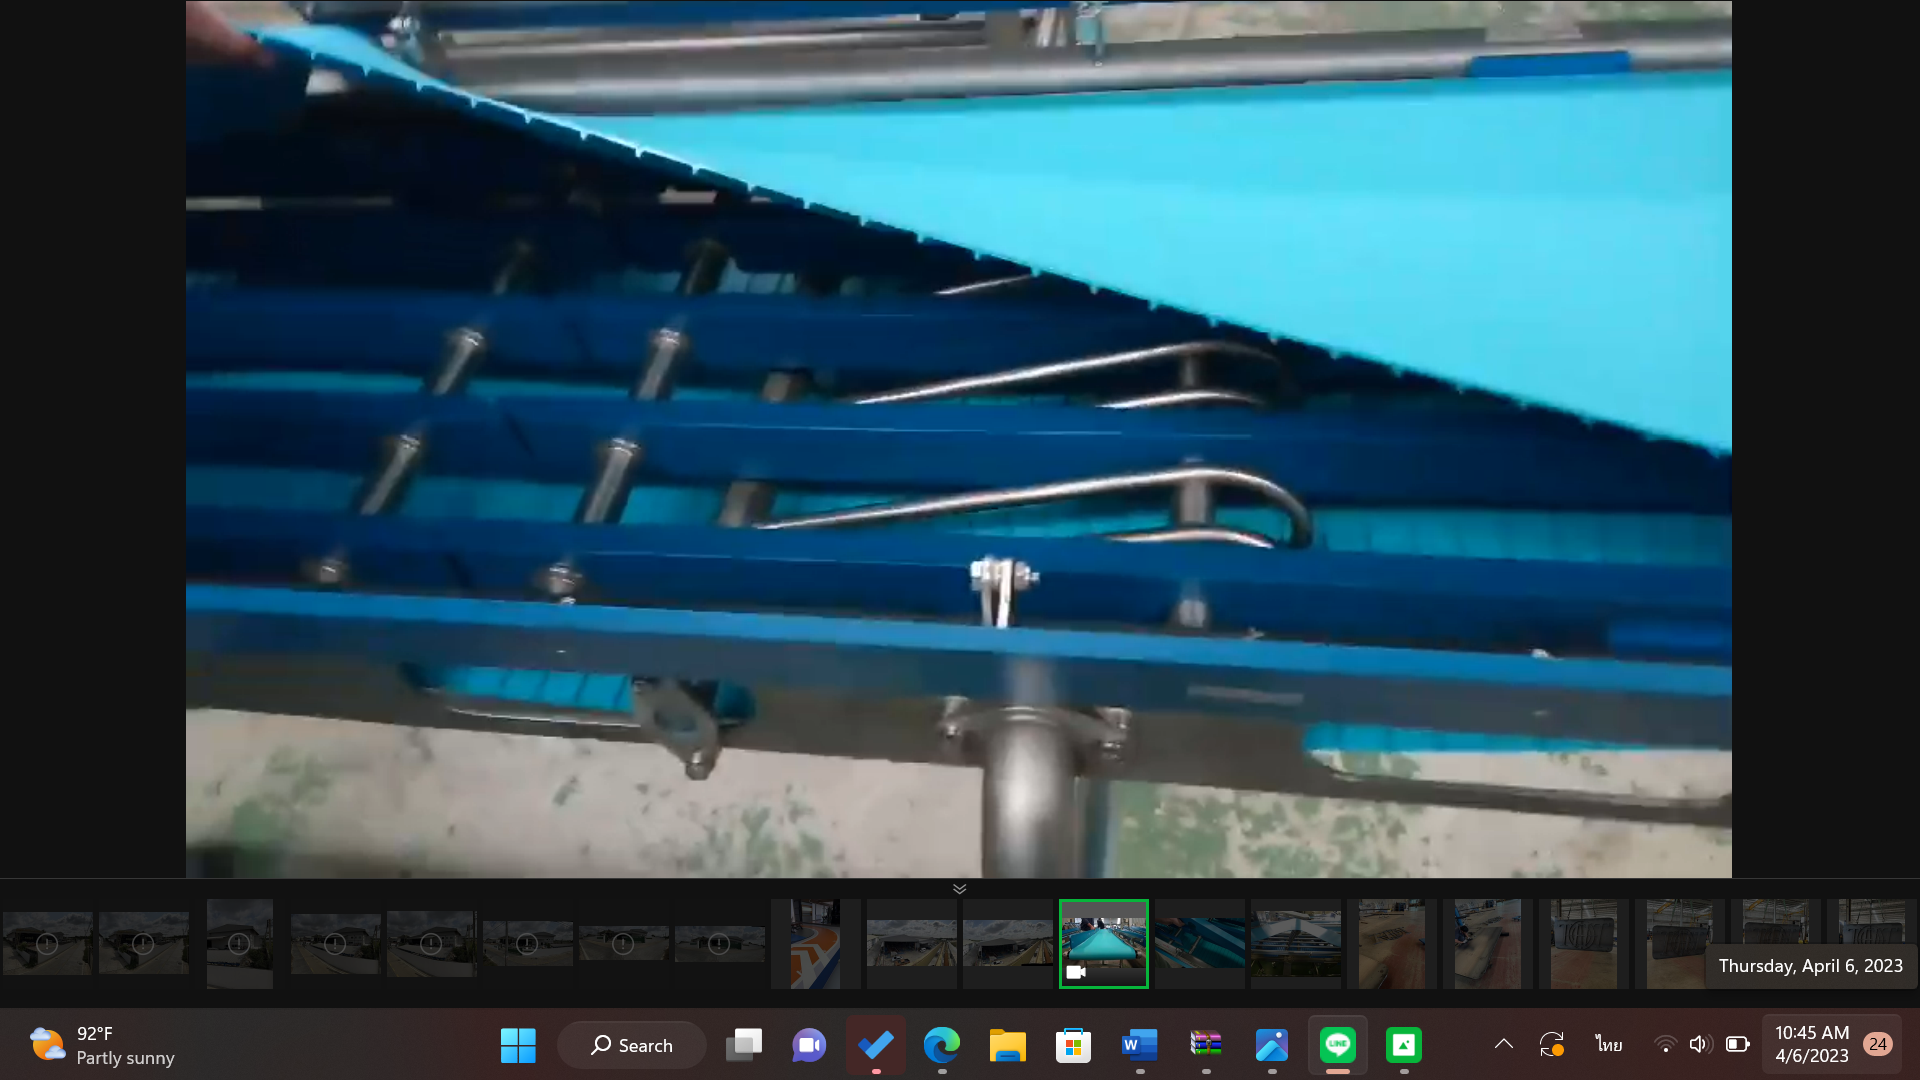
Task: Open Task View from the taskbar
Action: tap(744, 1045)
